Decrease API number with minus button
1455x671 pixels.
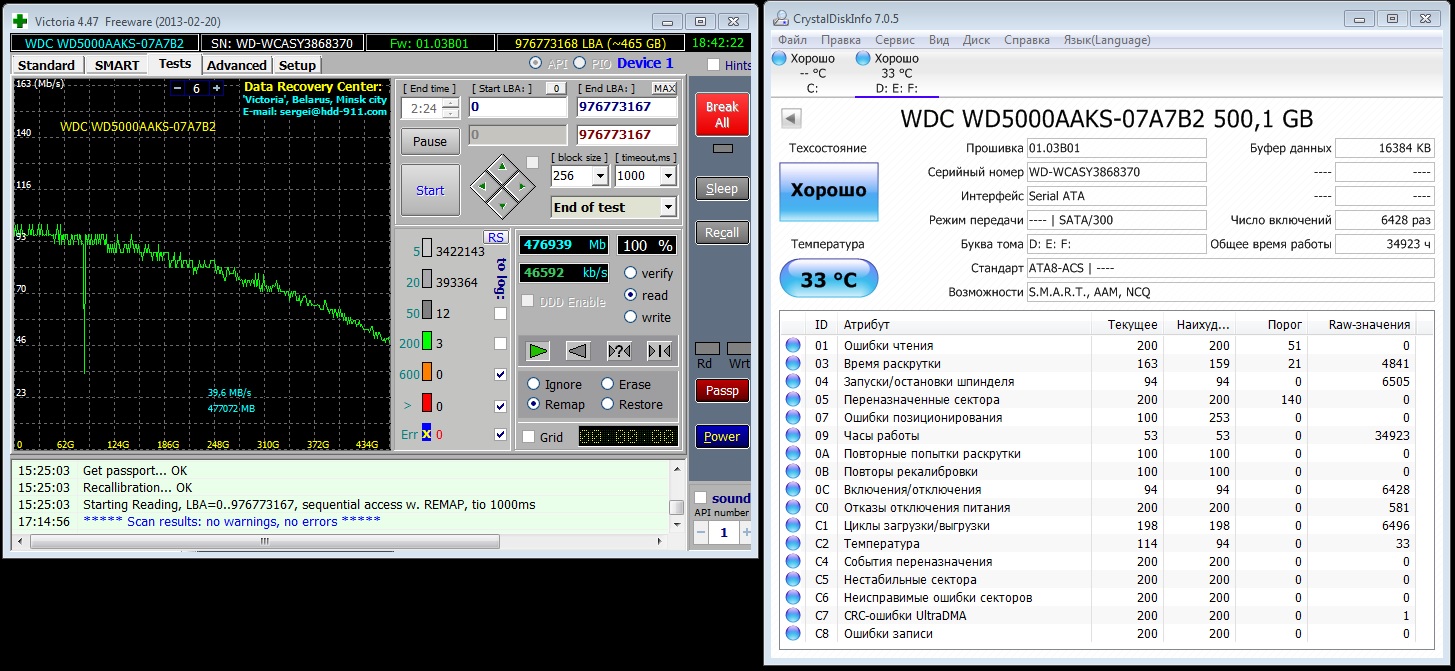coord(701,533)
